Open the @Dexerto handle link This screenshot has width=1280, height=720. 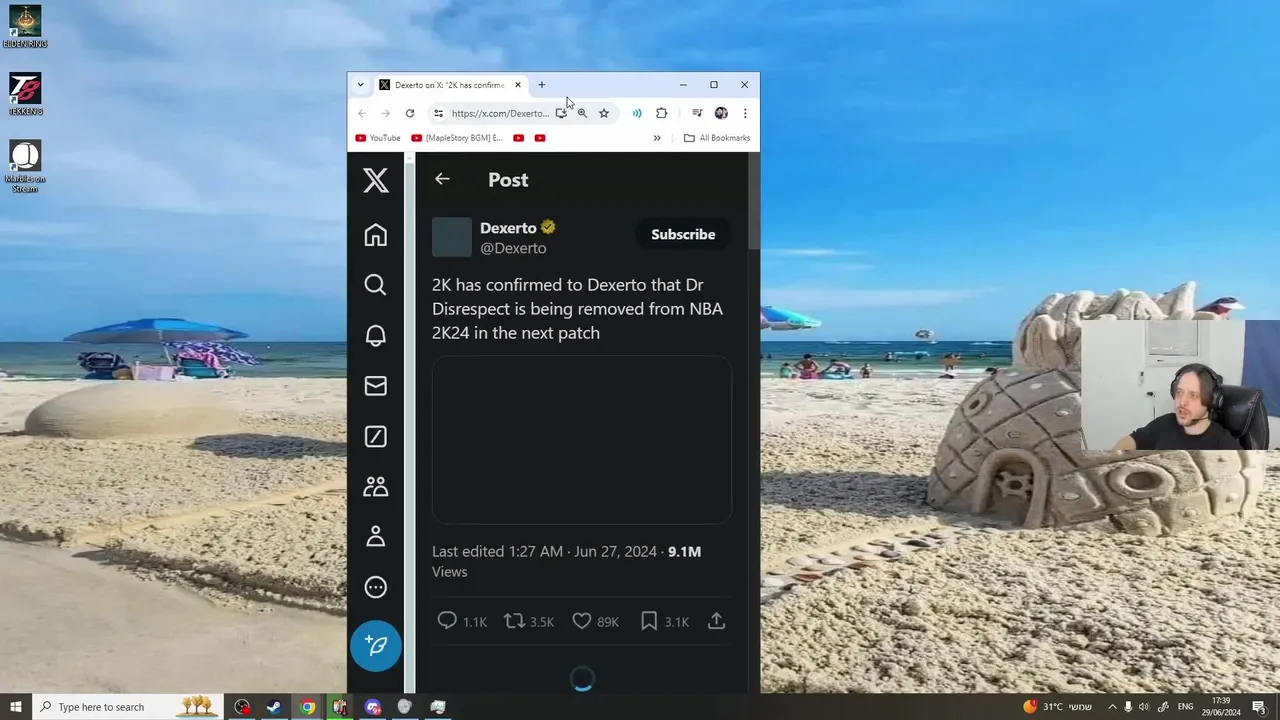pyautogui.click(x=513, y=248)
